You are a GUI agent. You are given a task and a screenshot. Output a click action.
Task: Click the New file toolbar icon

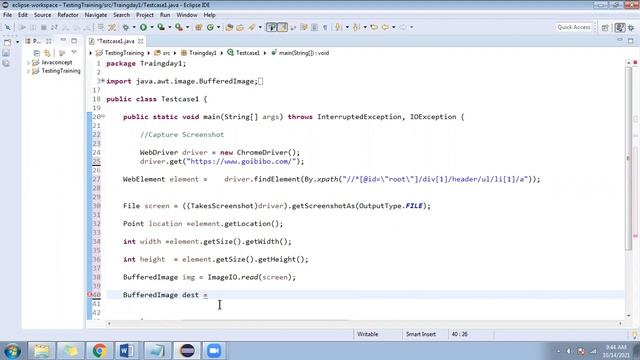coord(7,42)
